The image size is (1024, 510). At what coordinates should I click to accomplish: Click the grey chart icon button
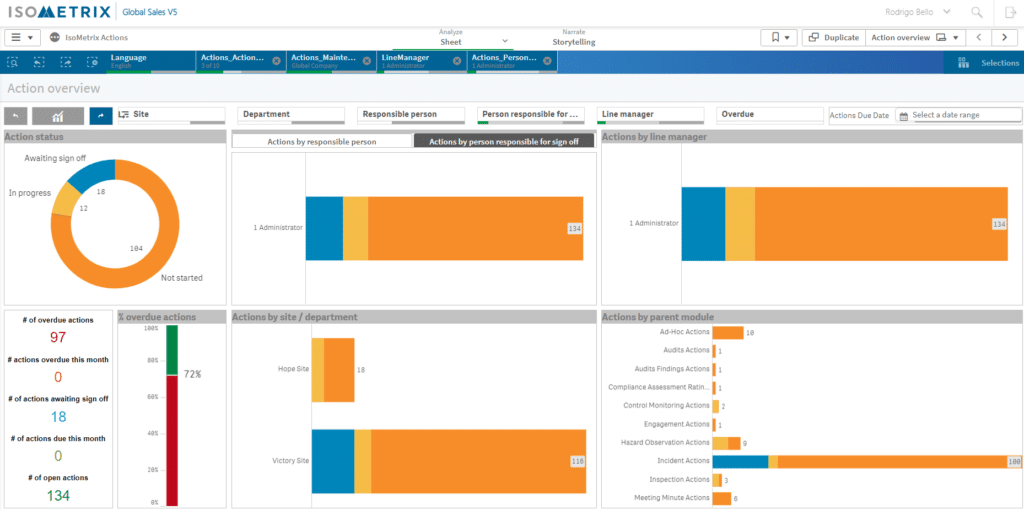(x=58, y=116)
